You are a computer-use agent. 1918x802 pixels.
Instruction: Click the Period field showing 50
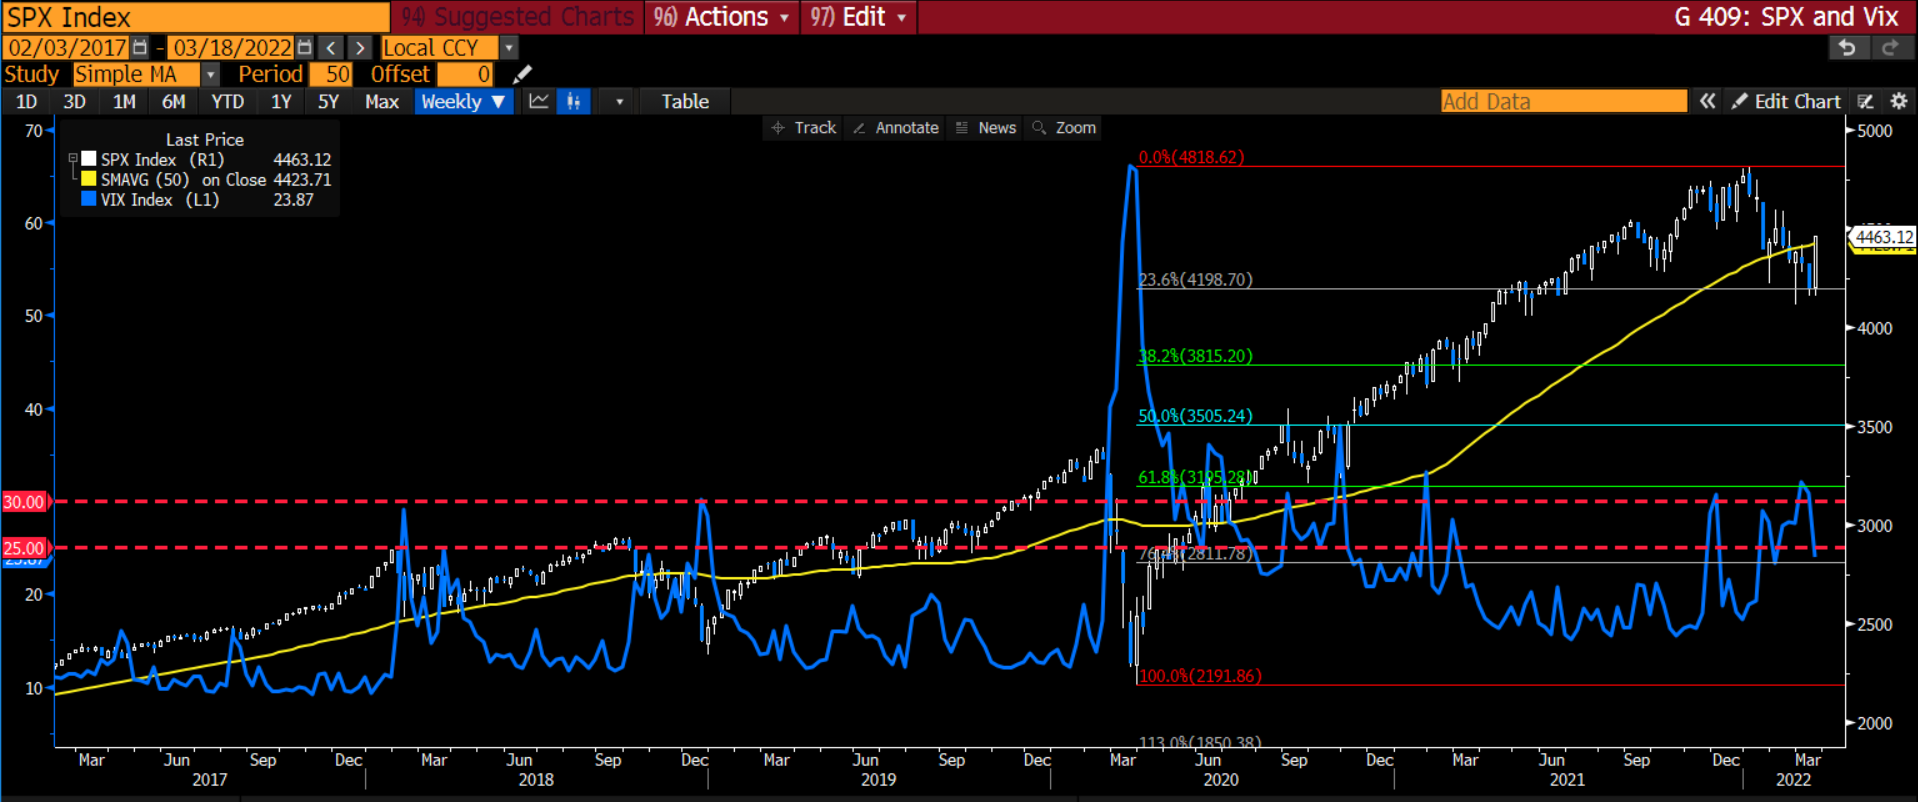click(x=331, y=74)
